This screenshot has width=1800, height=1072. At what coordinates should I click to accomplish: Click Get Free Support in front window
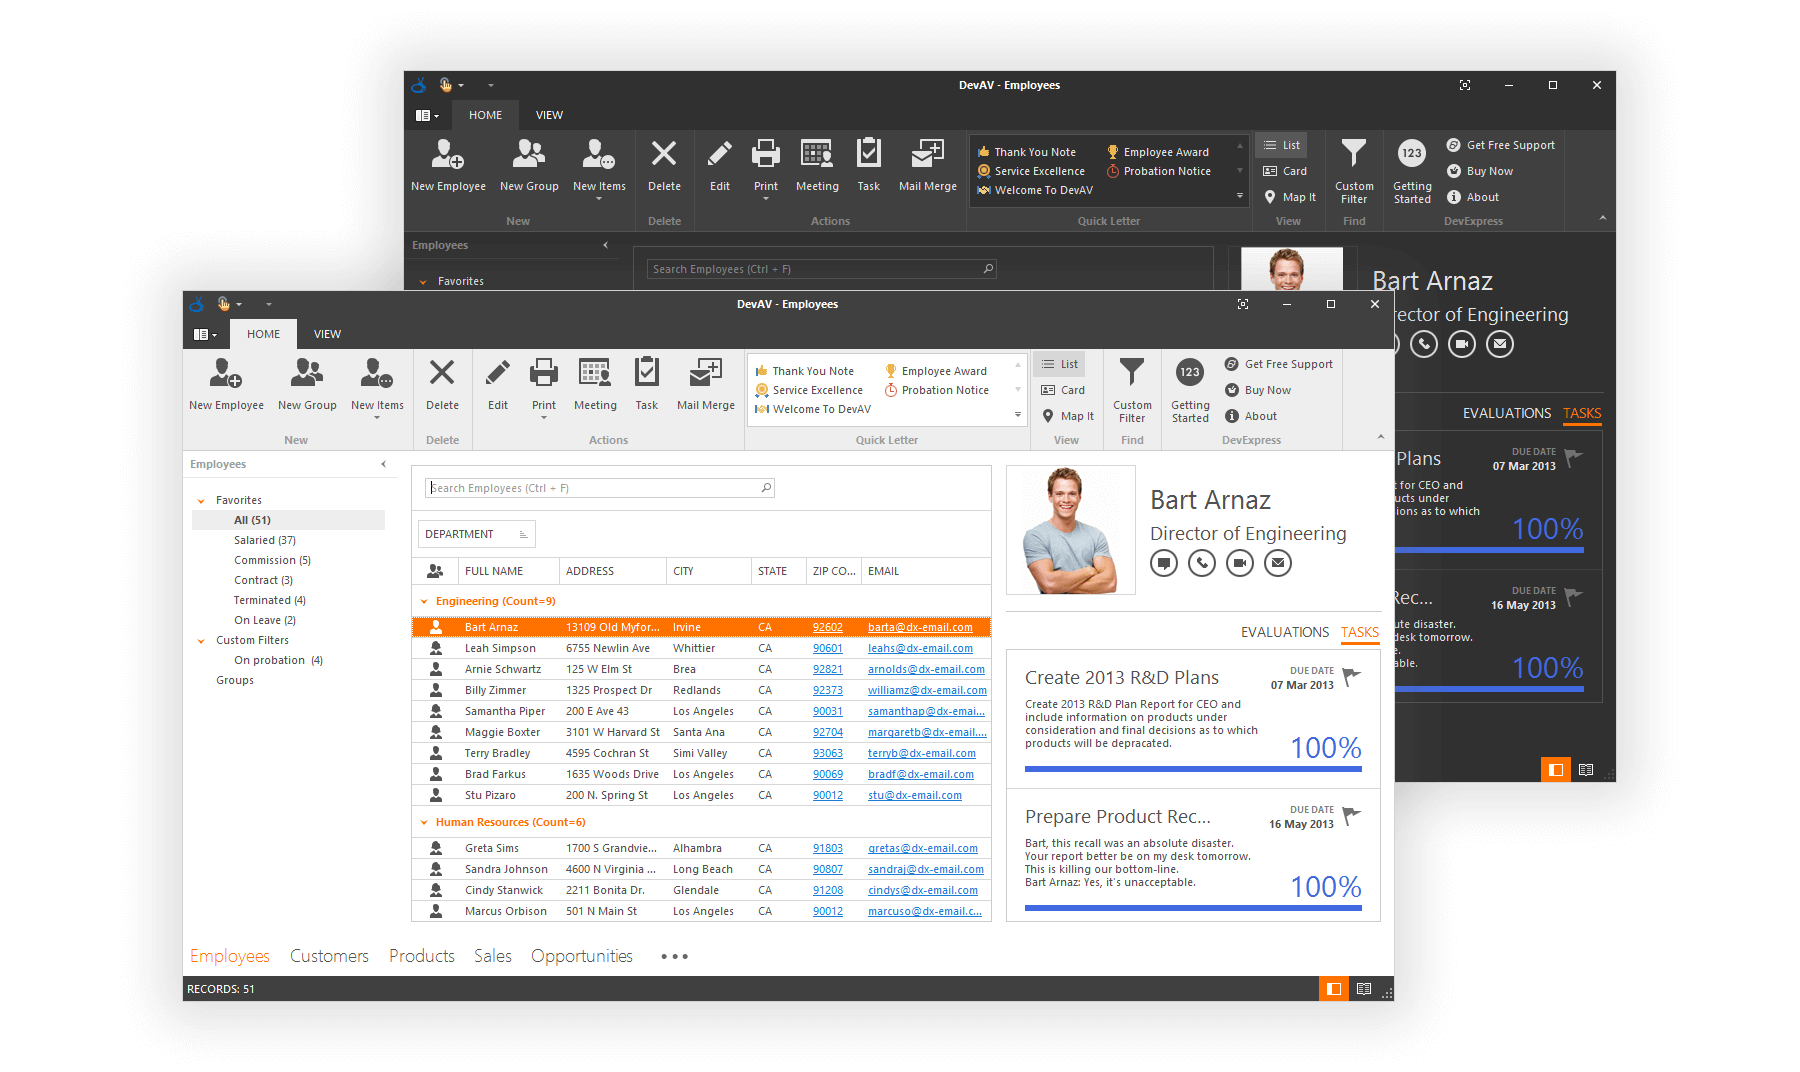pos(1279,364)
